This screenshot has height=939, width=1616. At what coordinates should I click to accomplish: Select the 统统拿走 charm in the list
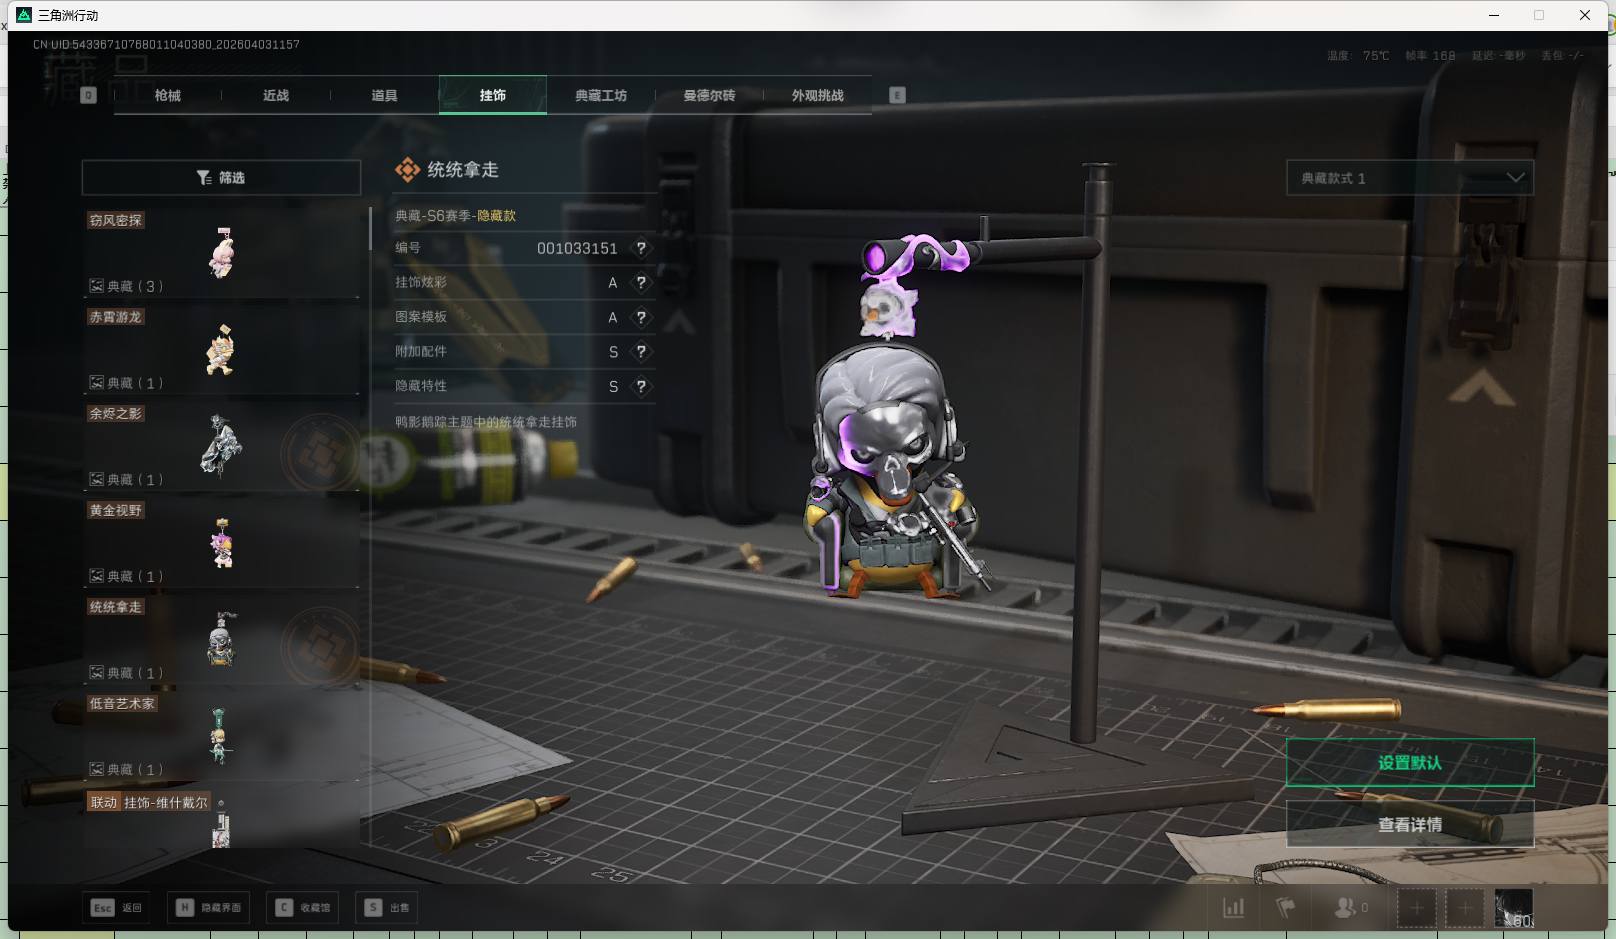[221, 640]
